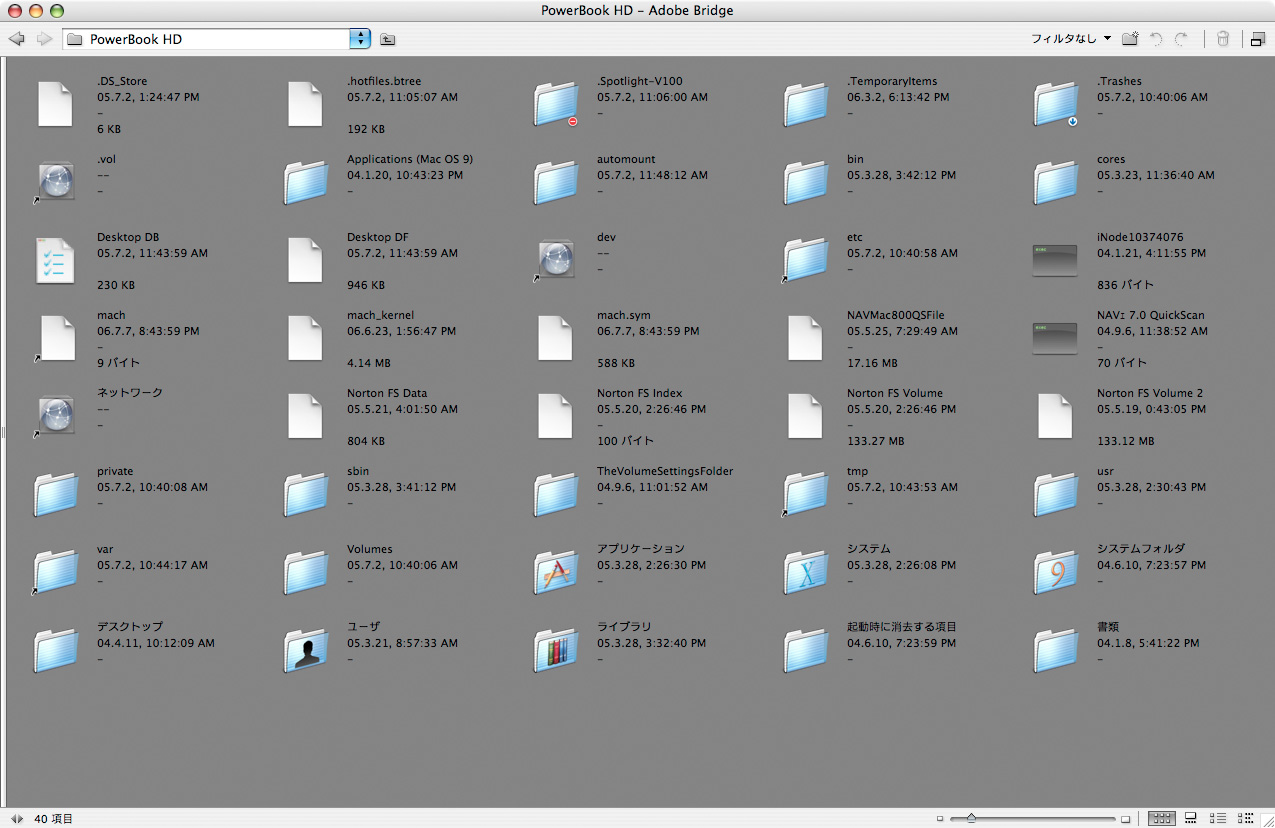Click the "tmp" folder name
The height and width of the screenshot is (828, 1275).
click(x=858, y=471)
